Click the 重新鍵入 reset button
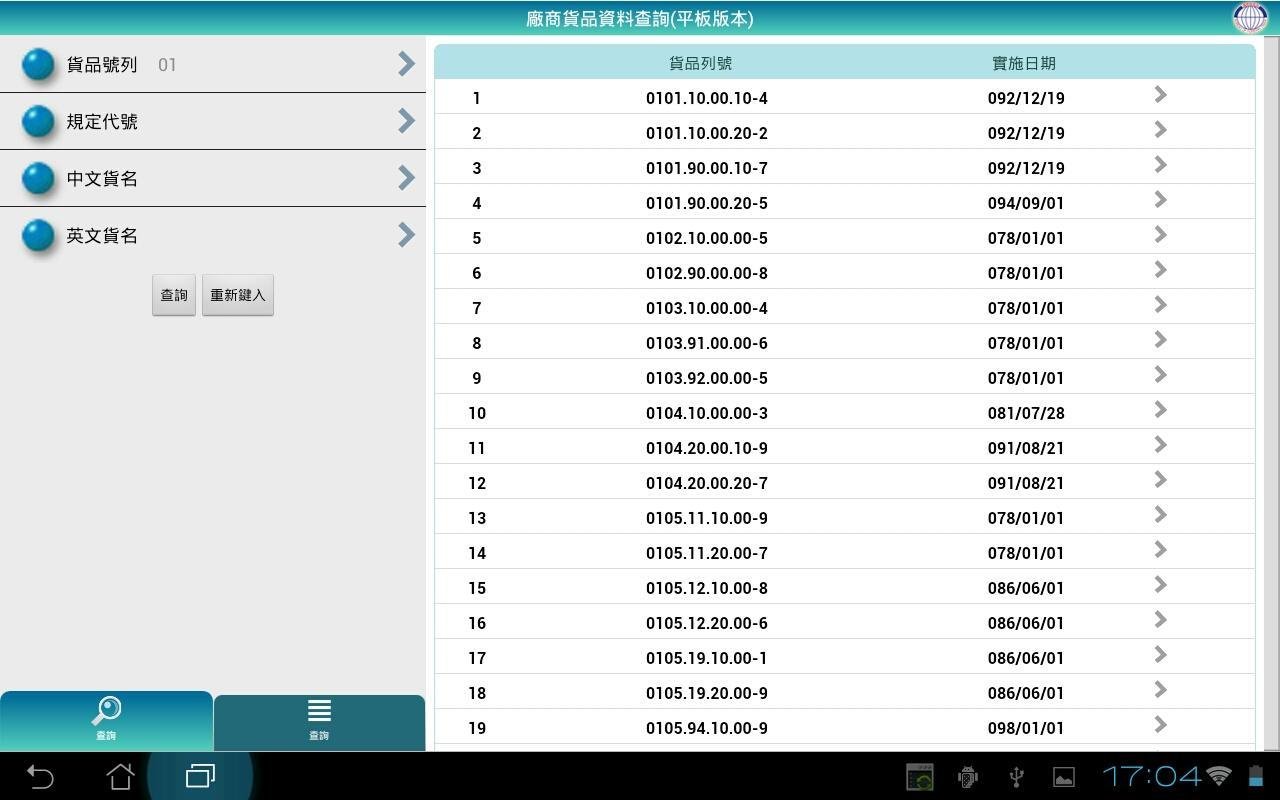This screenshot has width=1280, height=800. pyautogui.click(x=238, y=295)
